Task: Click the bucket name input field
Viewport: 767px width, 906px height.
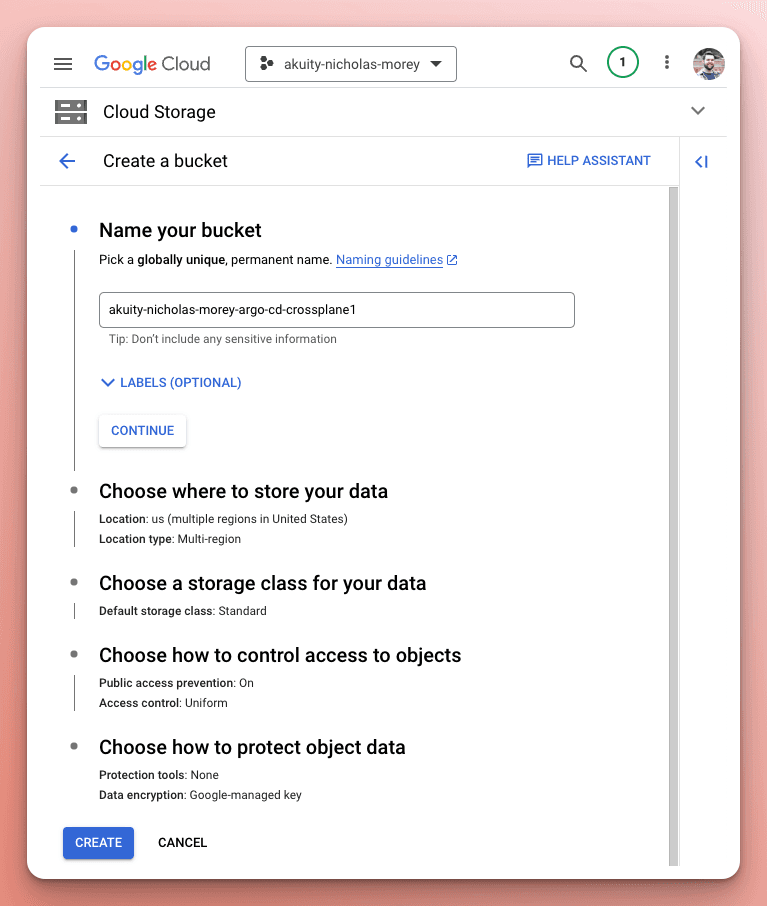Action: point(336,310)
